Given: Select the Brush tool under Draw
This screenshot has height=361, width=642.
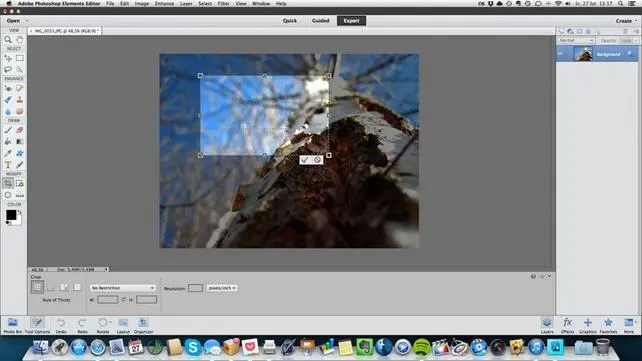Looking at the screenshot, I should (x=8, y=130).
